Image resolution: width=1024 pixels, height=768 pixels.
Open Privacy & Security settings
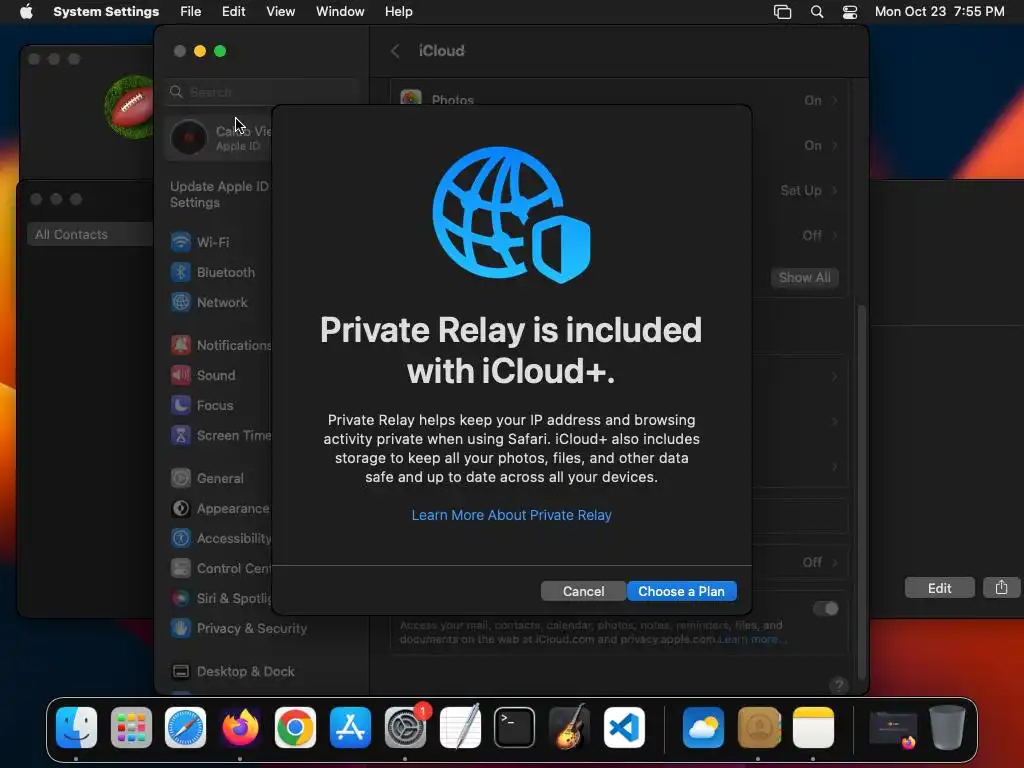[x=239, y=628]
